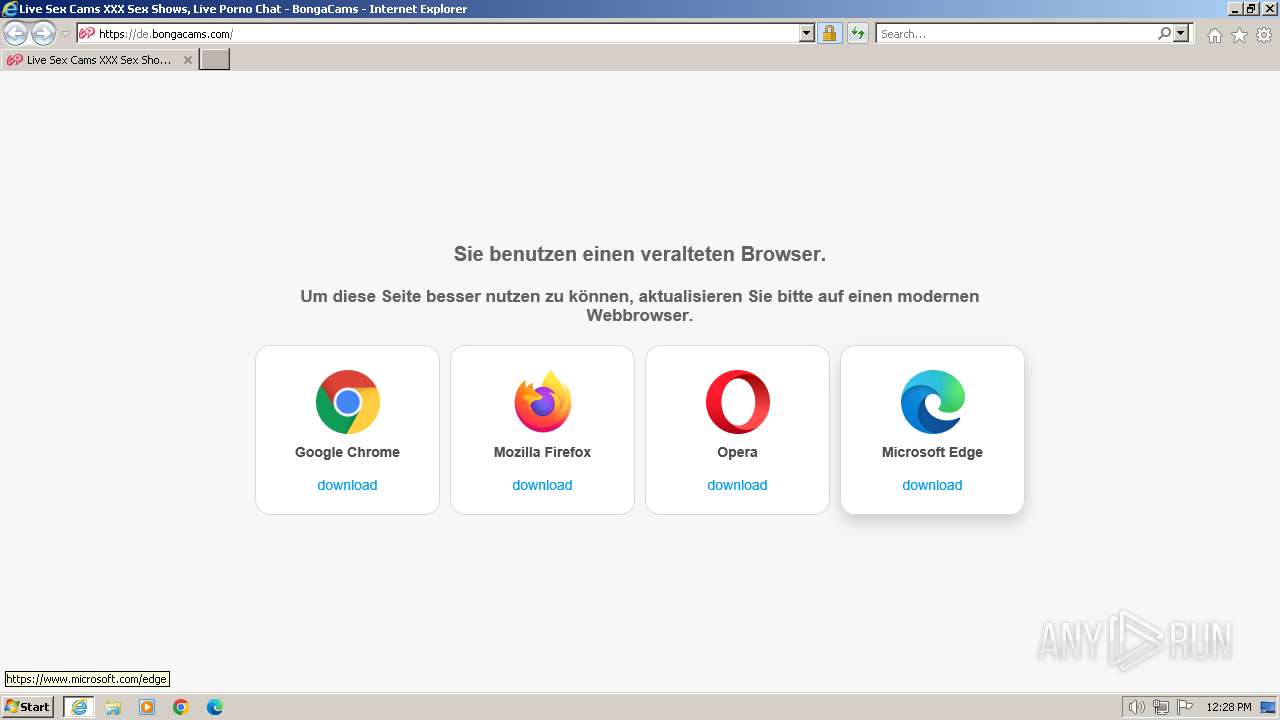This screenshot has height=720, width=1280.
Task: Open the Tools gear icon
Action: [x=1264, y=35]
